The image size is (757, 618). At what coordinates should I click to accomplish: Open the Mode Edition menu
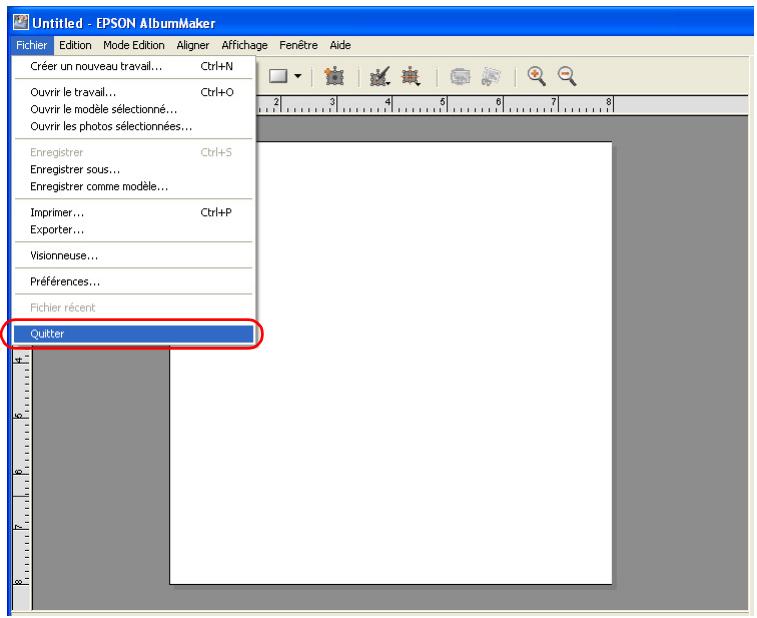coord(134,45)
